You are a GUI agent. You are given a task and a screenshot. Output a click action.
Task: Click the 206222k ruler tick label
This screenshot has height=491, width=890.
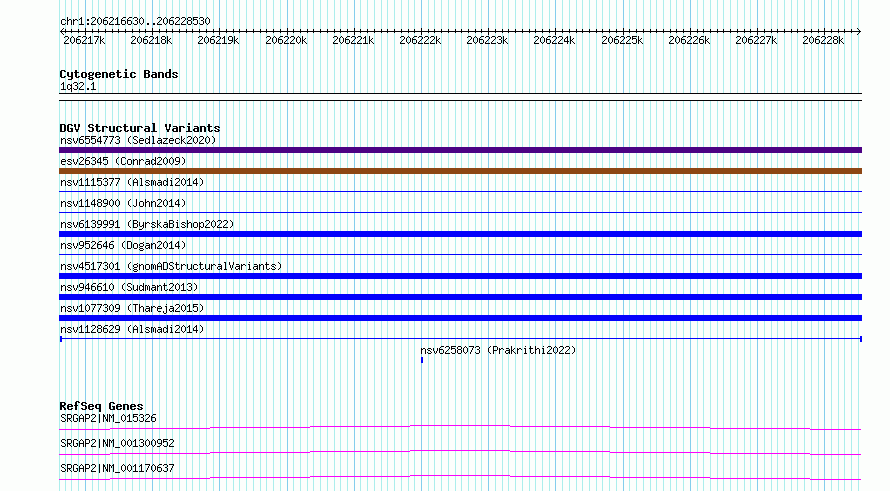(420, 40)
